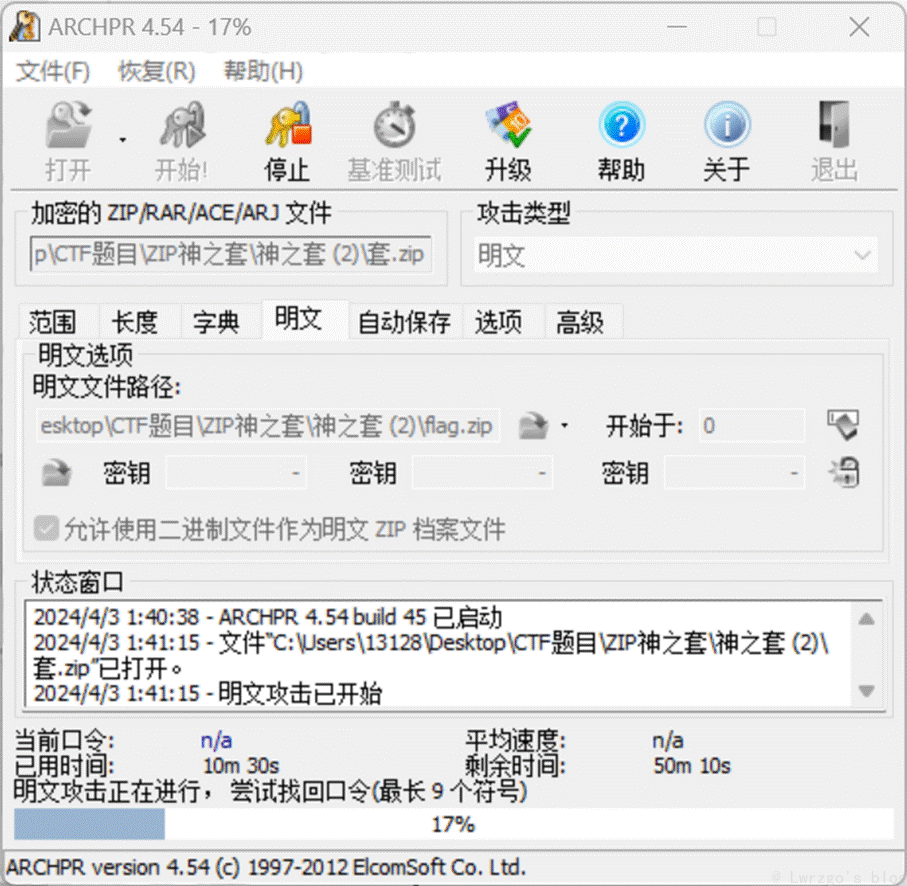Switch to the 自动保存 tab
907x886 pixels.
tap(404, 322)
